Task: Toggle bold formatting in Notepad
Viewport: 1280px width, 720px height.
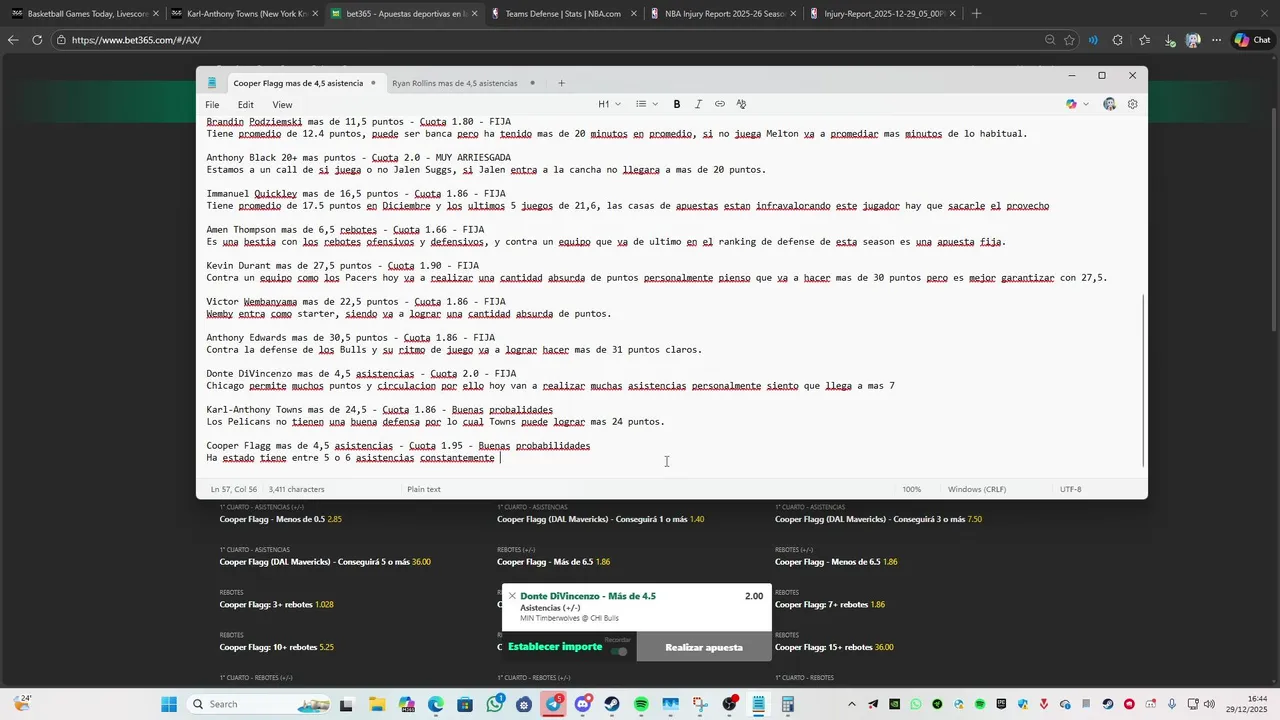Action: (677, 104)
